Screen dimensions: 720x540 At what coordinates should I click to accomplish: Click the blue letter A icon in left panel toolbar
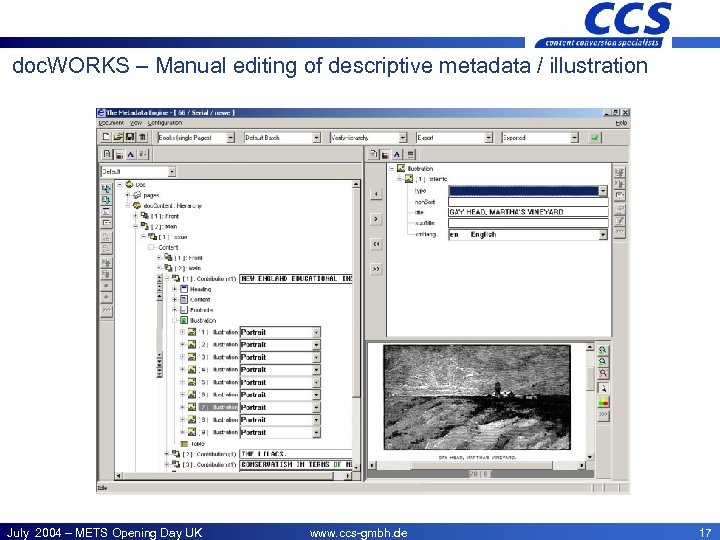131,154
